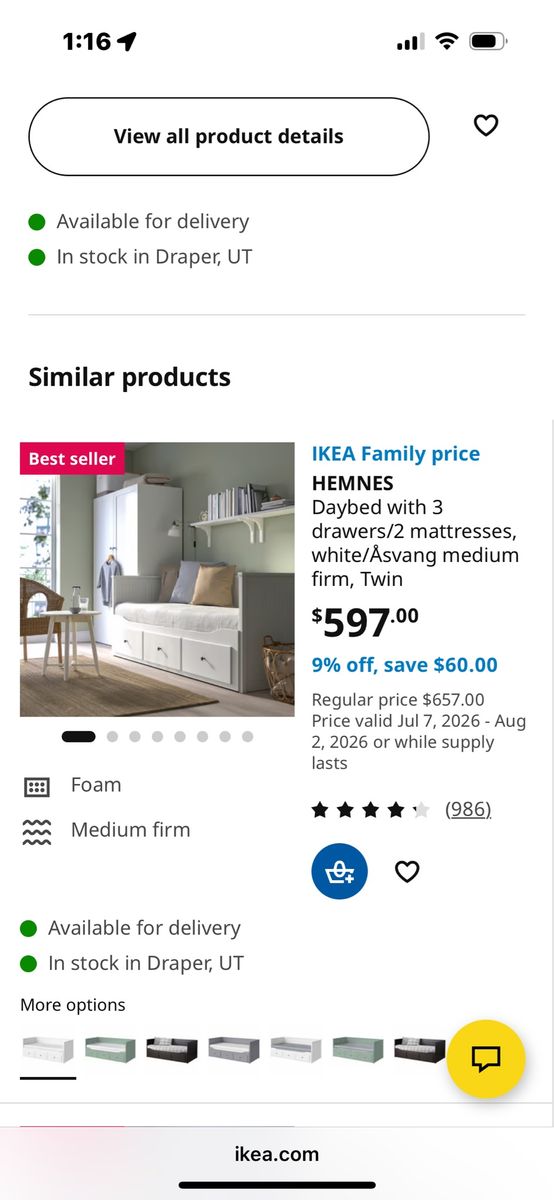This screenshot has width=554, height=1200.
Task: Tap the battery icon in status bar
Action: [x=489, y=41]
